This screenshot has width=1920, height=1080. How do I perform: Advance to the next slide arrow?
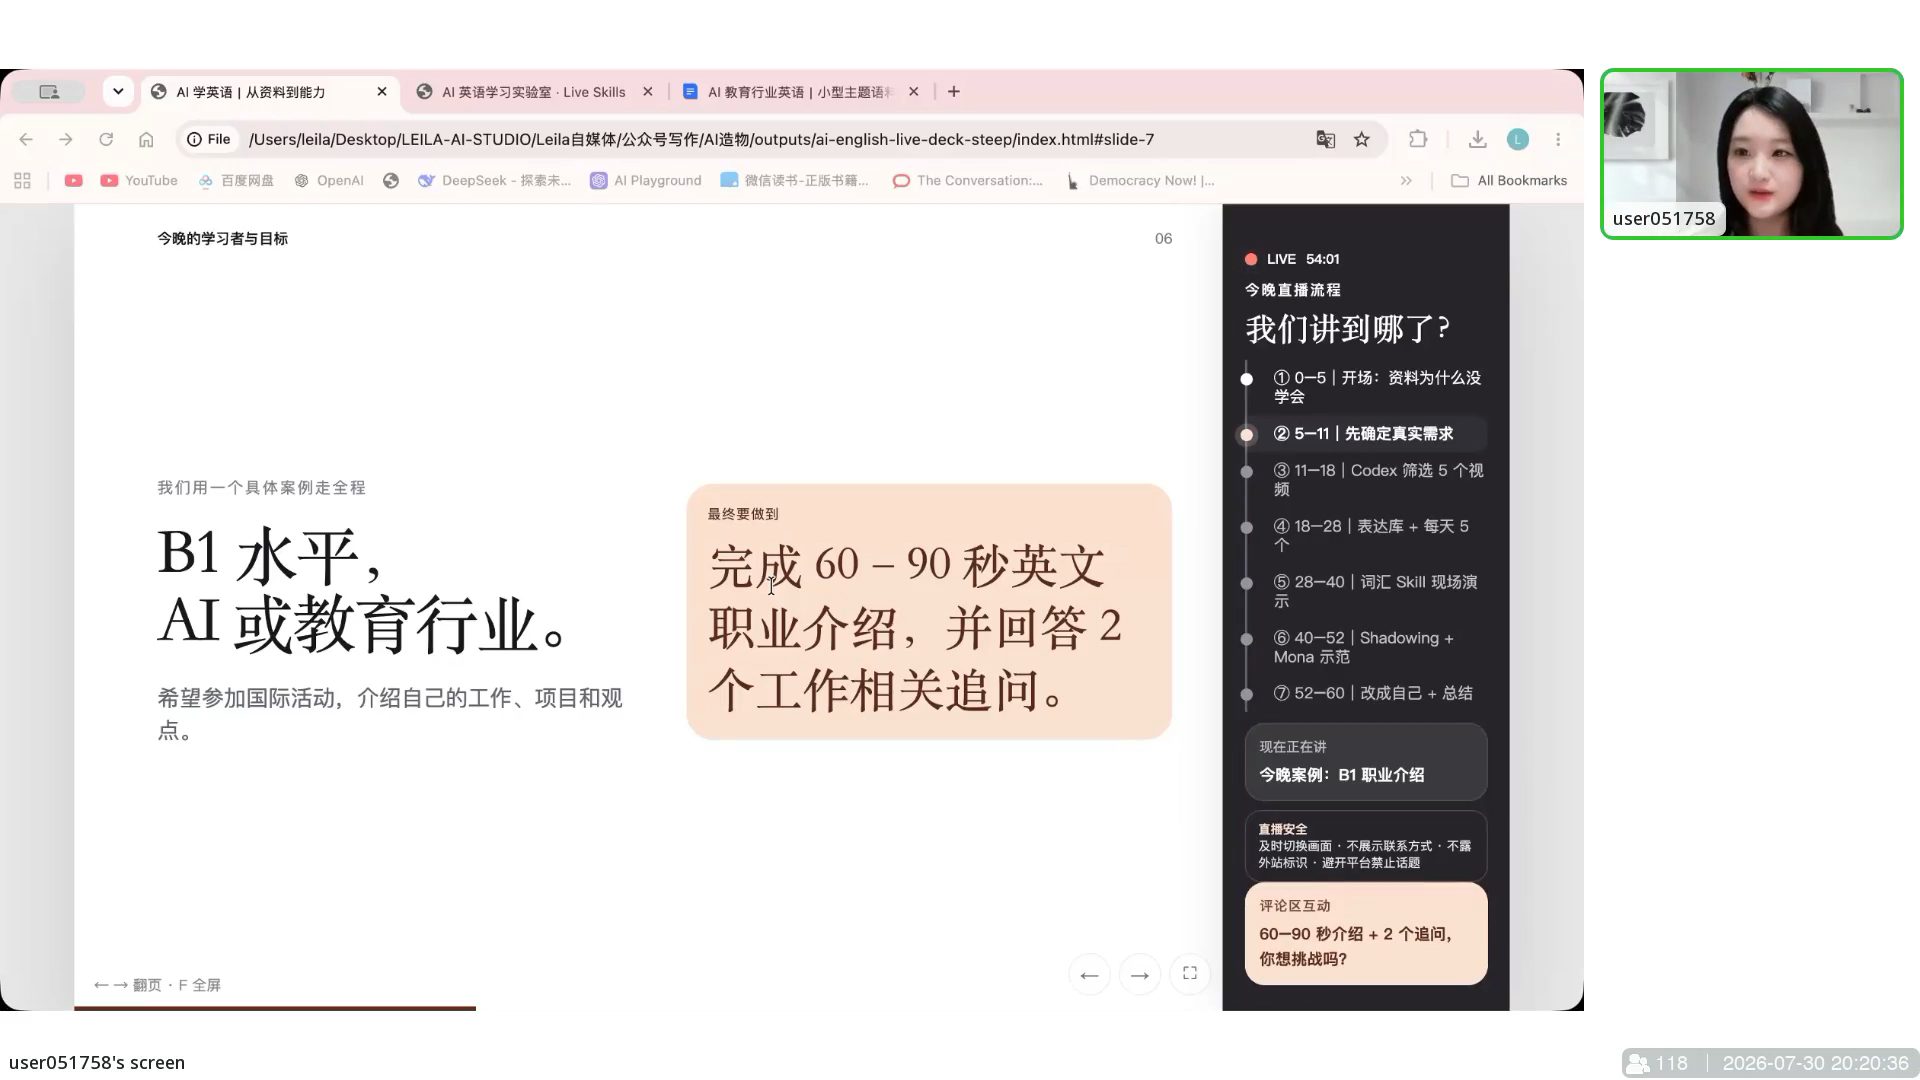[1139, 975]
